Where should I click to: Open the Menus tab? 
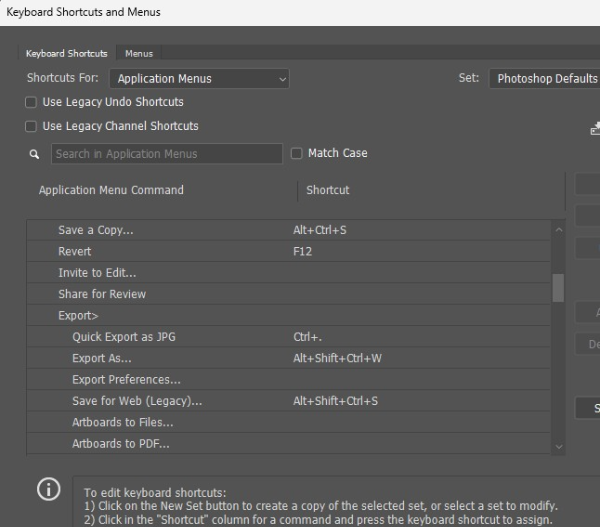[x=139, y=53]
